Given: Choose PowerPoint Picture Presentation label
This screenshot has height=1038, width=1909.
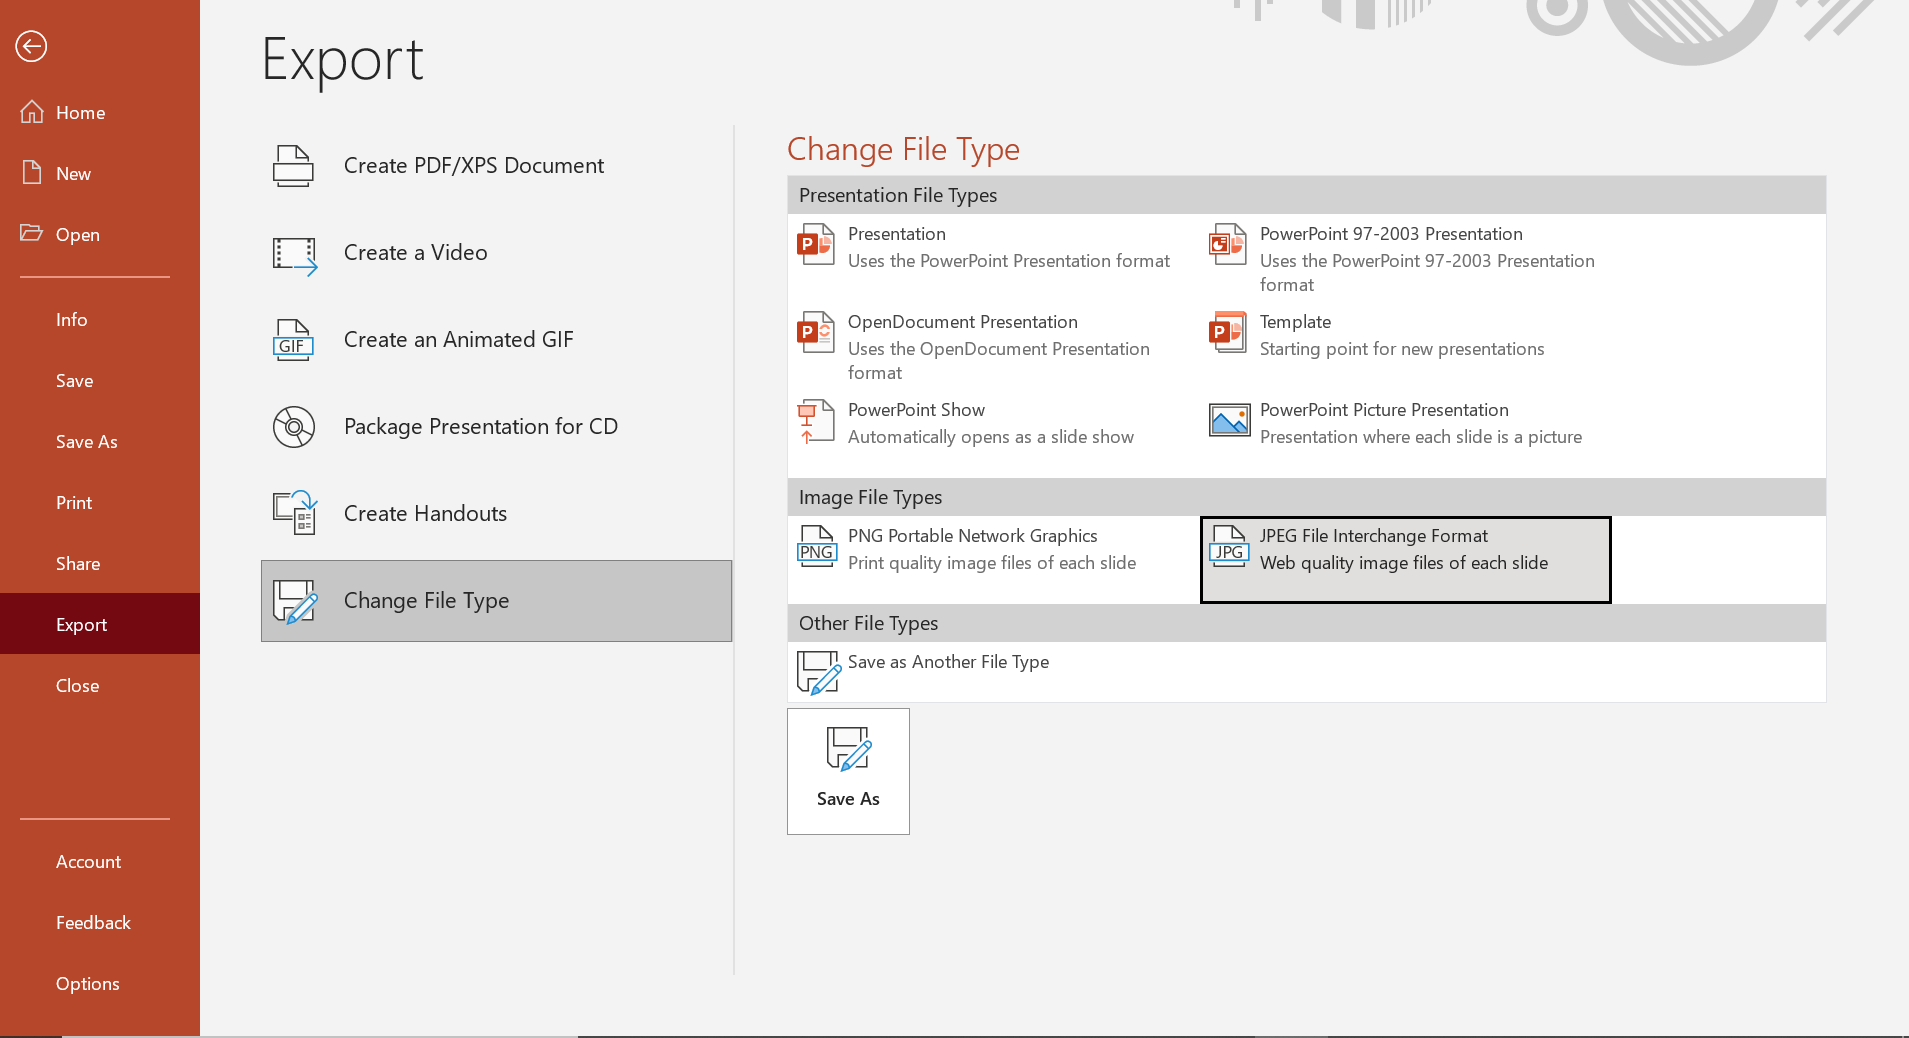Looking at the screenshot, I should point(1384,410).
